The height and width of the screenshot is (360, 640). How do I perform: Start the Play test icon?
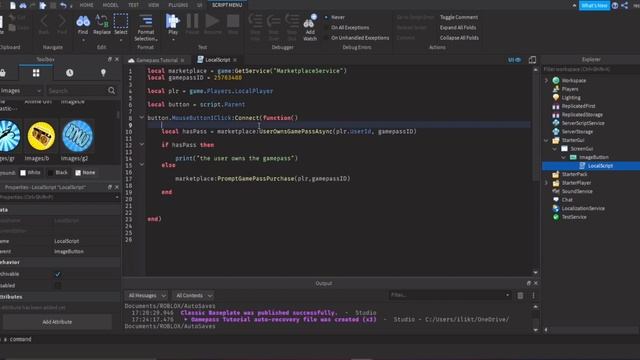[173, 21]
